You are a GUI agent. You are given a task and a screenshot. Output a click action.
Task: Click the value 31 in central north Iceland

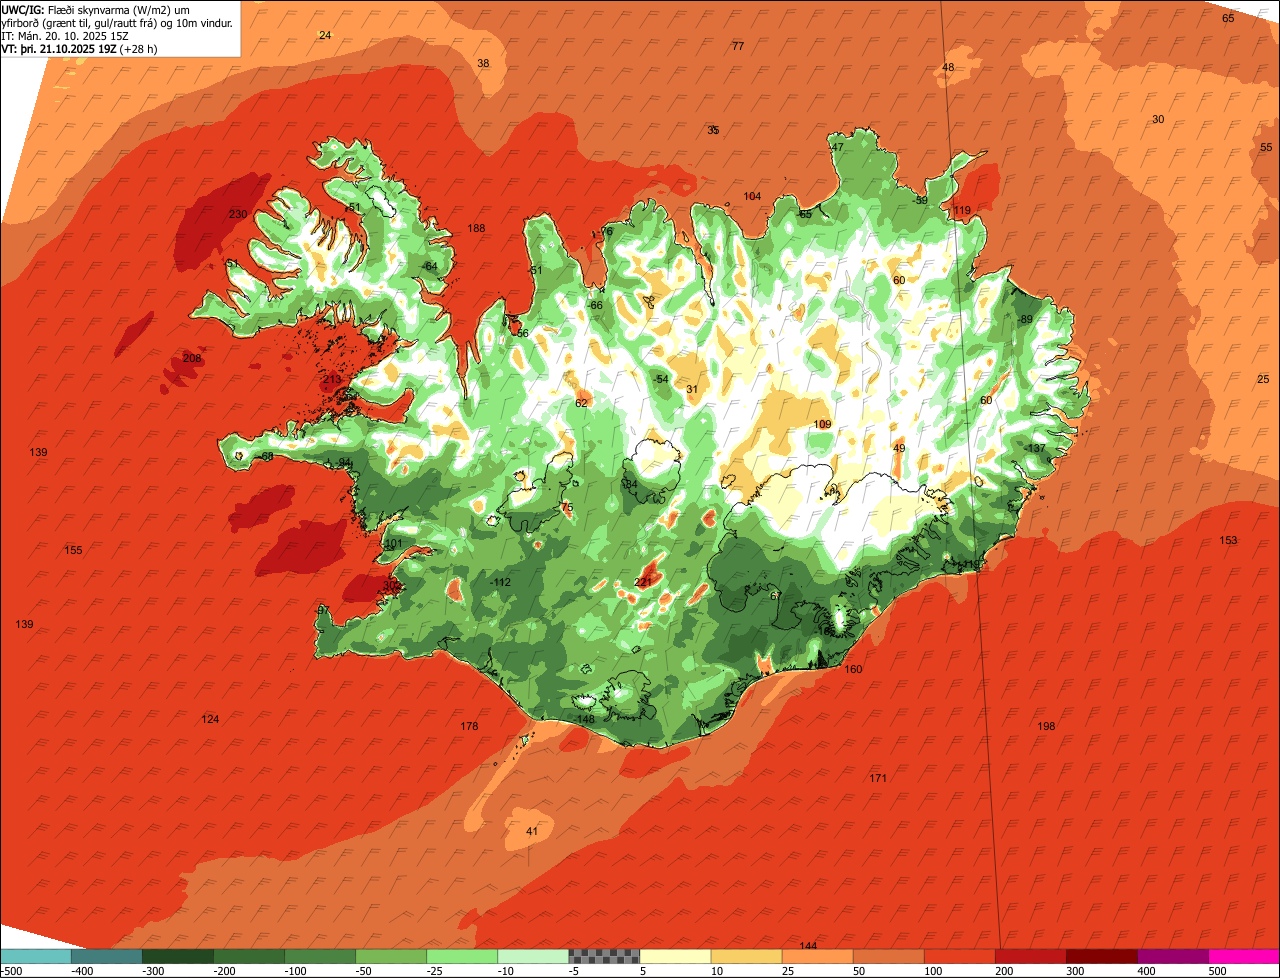pyautogui.click(x=691, y=390)
